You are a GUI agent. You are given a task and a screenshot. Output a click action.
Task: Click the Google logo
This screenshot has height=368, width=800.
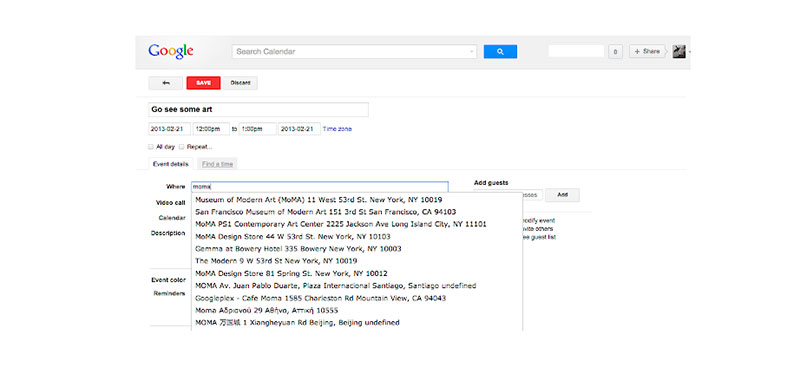pos(170,52)
